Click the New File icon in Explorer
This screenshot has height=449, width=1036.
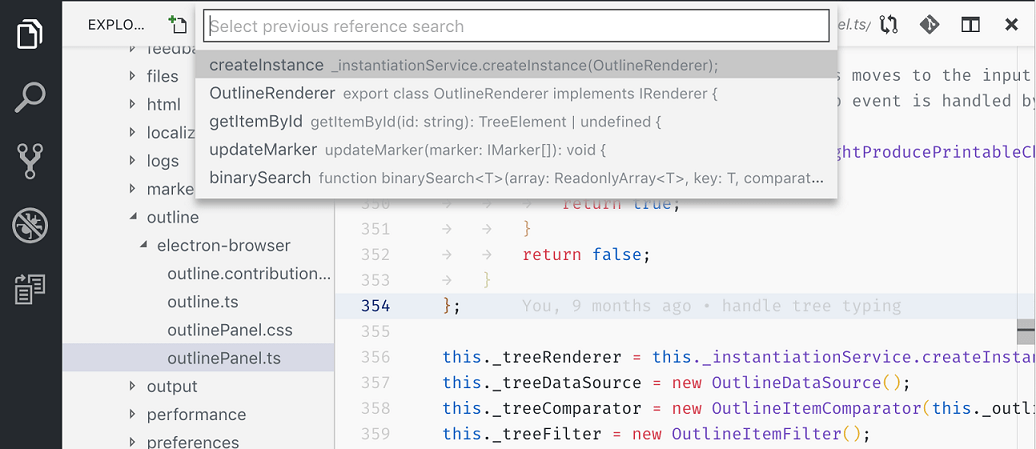(x=178, y=25)
